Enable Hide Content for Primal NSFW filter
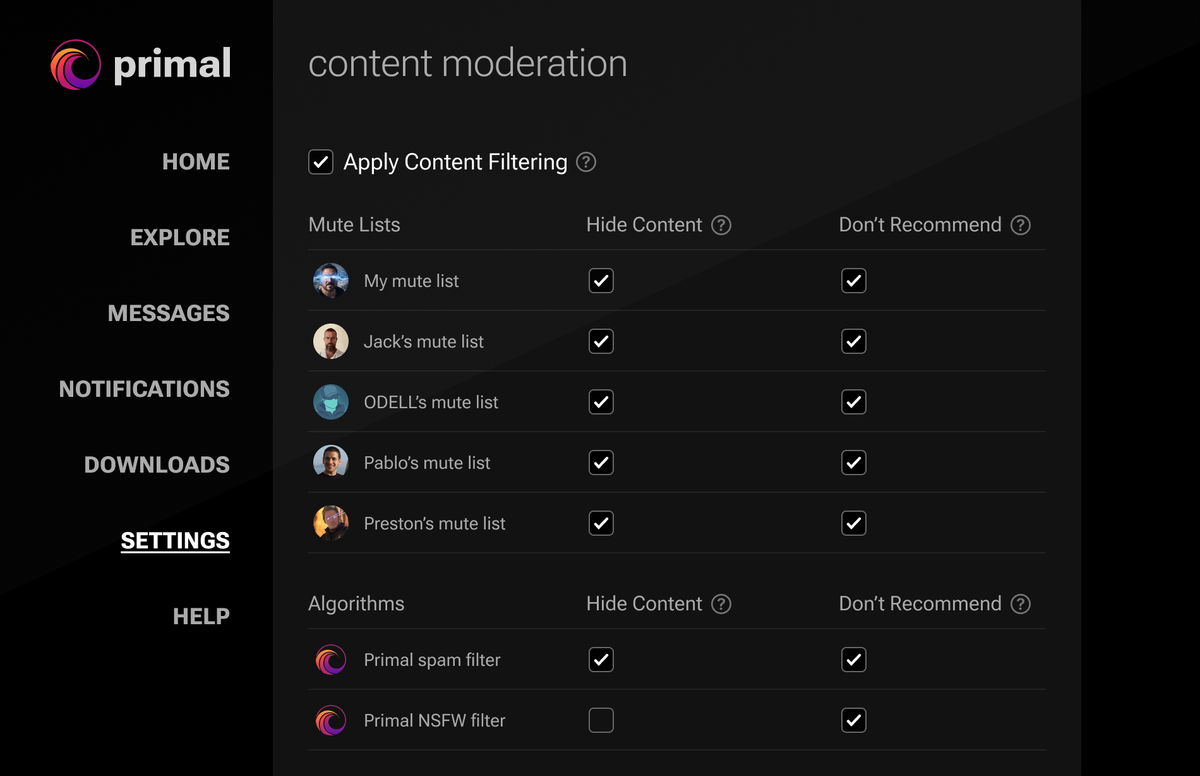 tap(601, 720)
